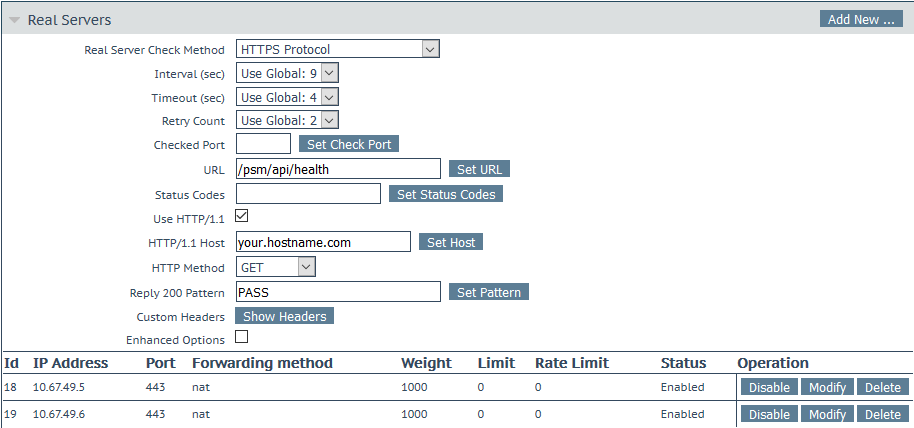Click the Set Pattern button

[x=488, y=292]
